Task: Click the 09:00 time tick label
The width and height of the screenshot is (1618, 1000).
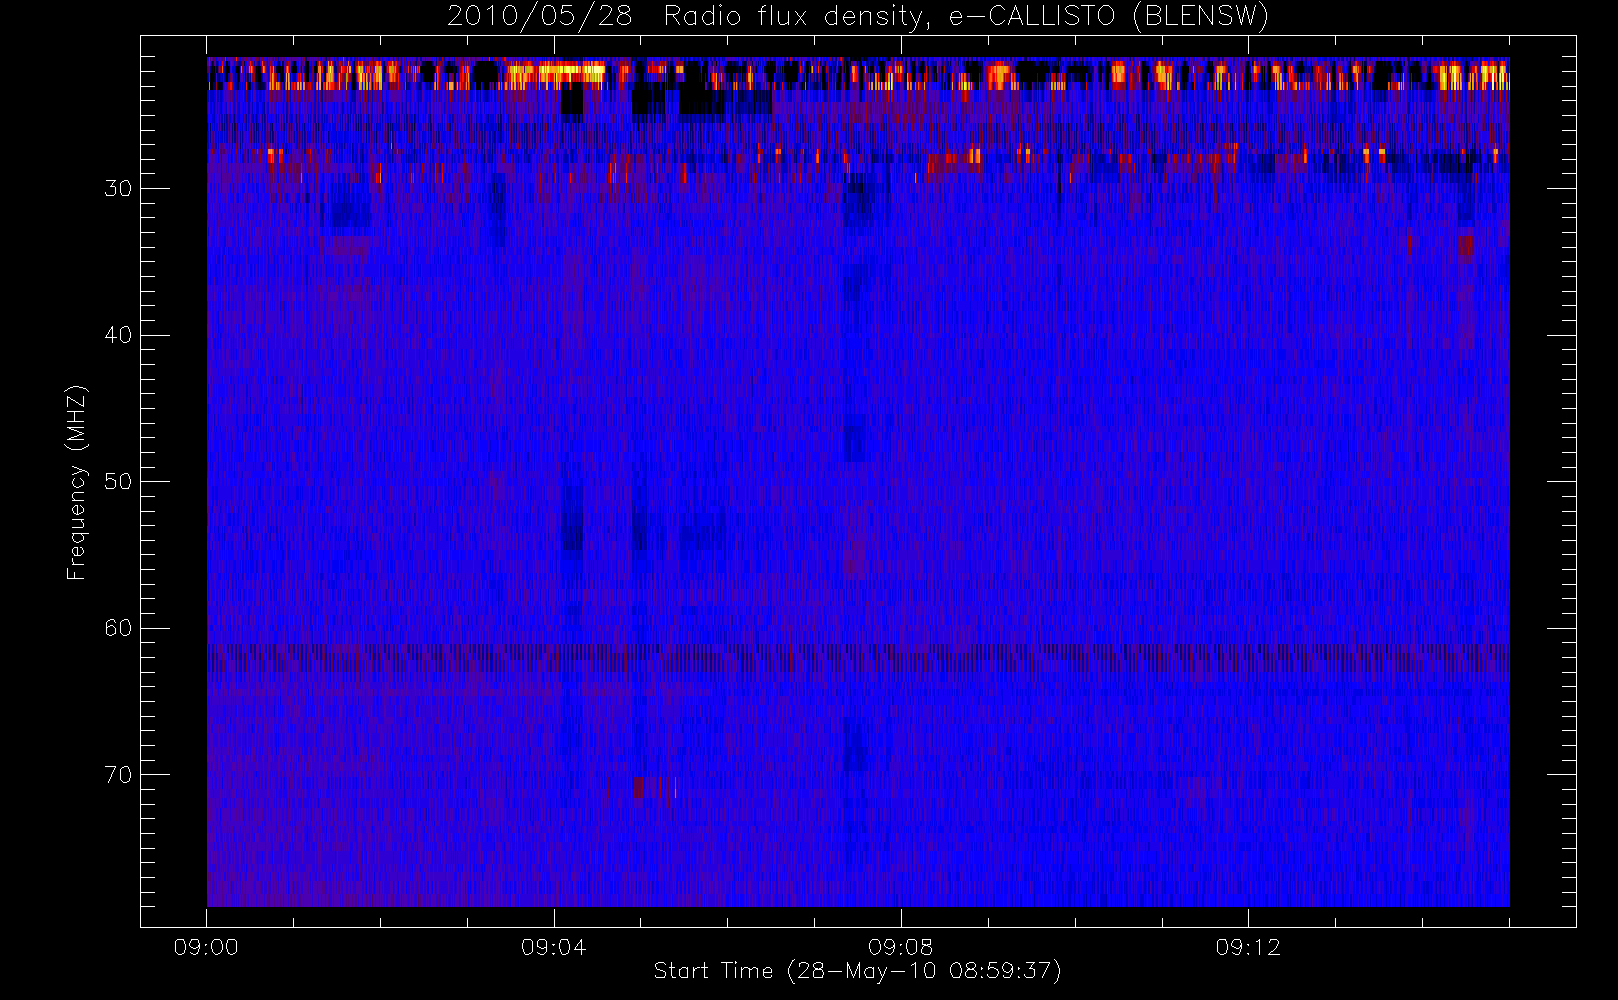Action: 206,947
